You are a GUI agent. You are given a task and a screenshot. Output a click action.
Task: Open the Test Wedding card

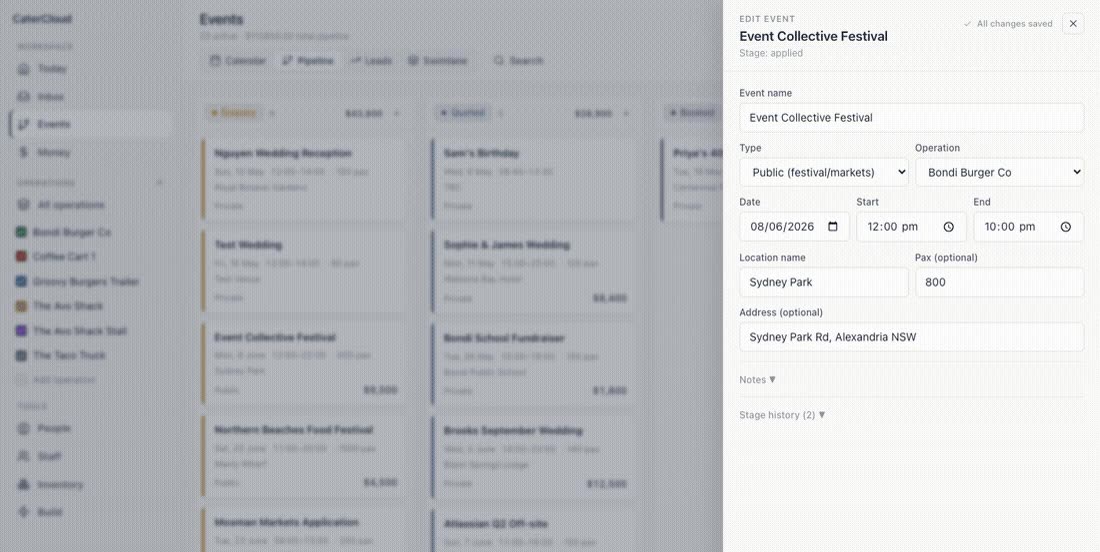point(303,271)
